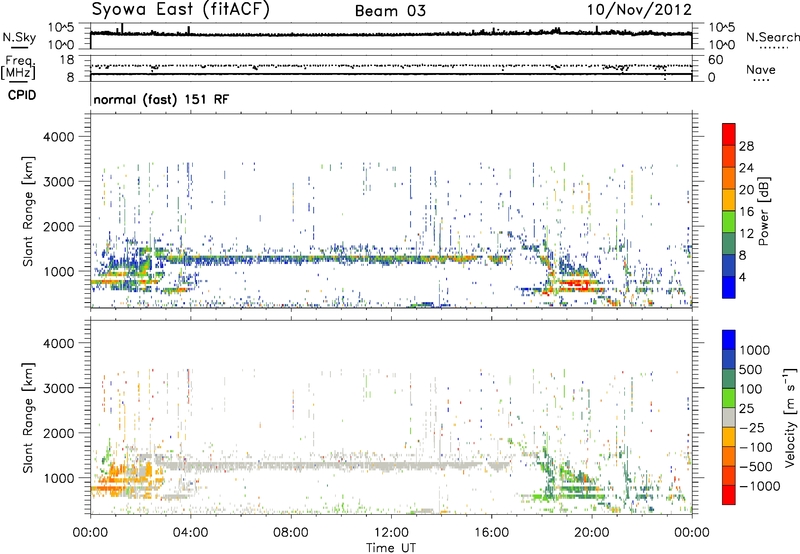Click the 'Power [dB]' colorbar title
This screenshot has width=800, height=554.
tap(763, 211)
